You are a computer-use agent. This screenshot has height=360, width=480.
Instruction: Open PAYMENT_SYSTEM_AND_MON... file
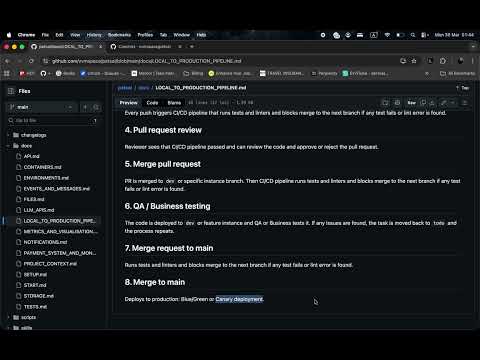59,253
